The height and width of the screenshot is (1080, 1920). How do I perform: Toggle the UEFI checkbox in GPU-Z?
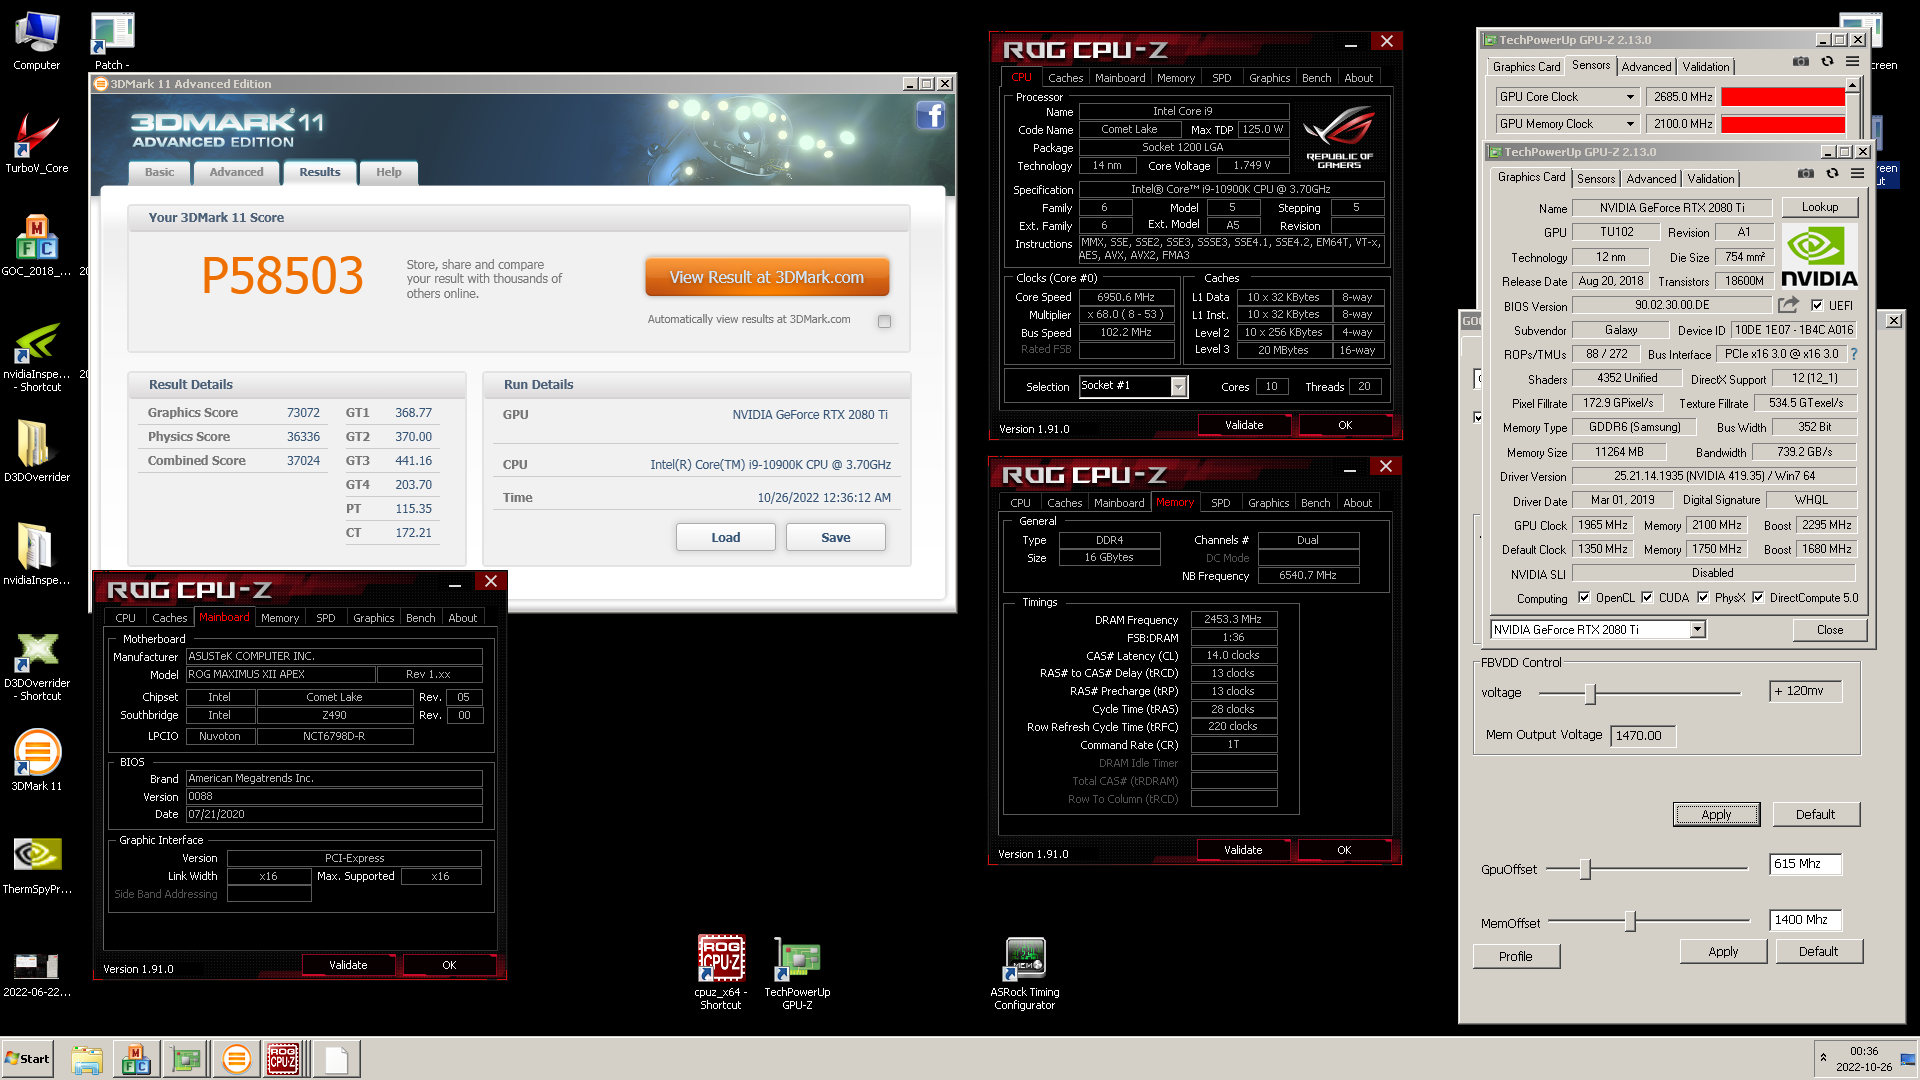point(1817,306)
